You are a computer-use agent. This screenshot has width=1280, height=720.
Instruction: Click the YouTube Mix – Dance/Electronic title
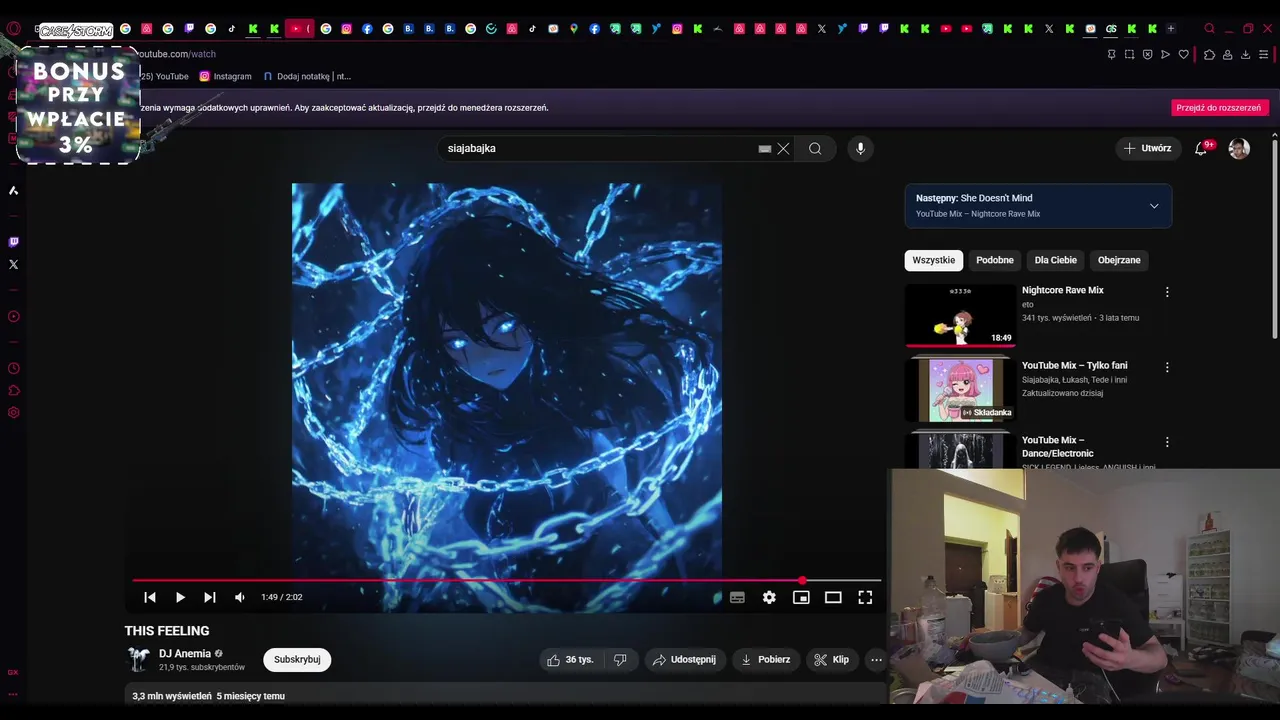pos(1057,447)
